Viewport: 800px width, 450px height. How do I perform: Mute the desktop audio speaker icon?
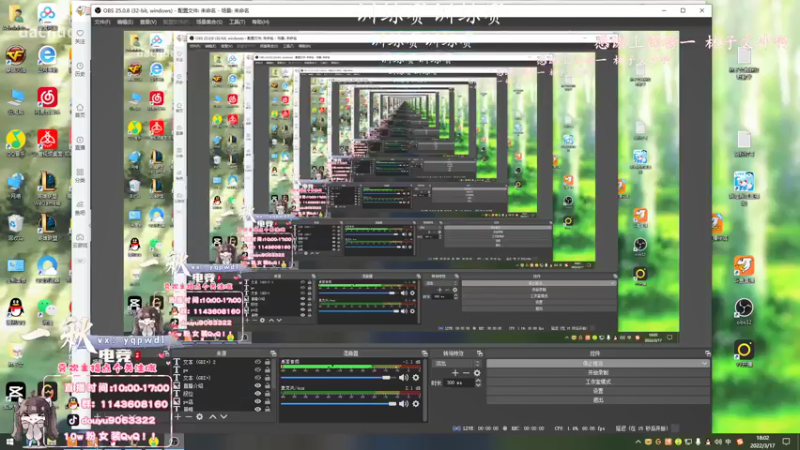coord(404,378)
